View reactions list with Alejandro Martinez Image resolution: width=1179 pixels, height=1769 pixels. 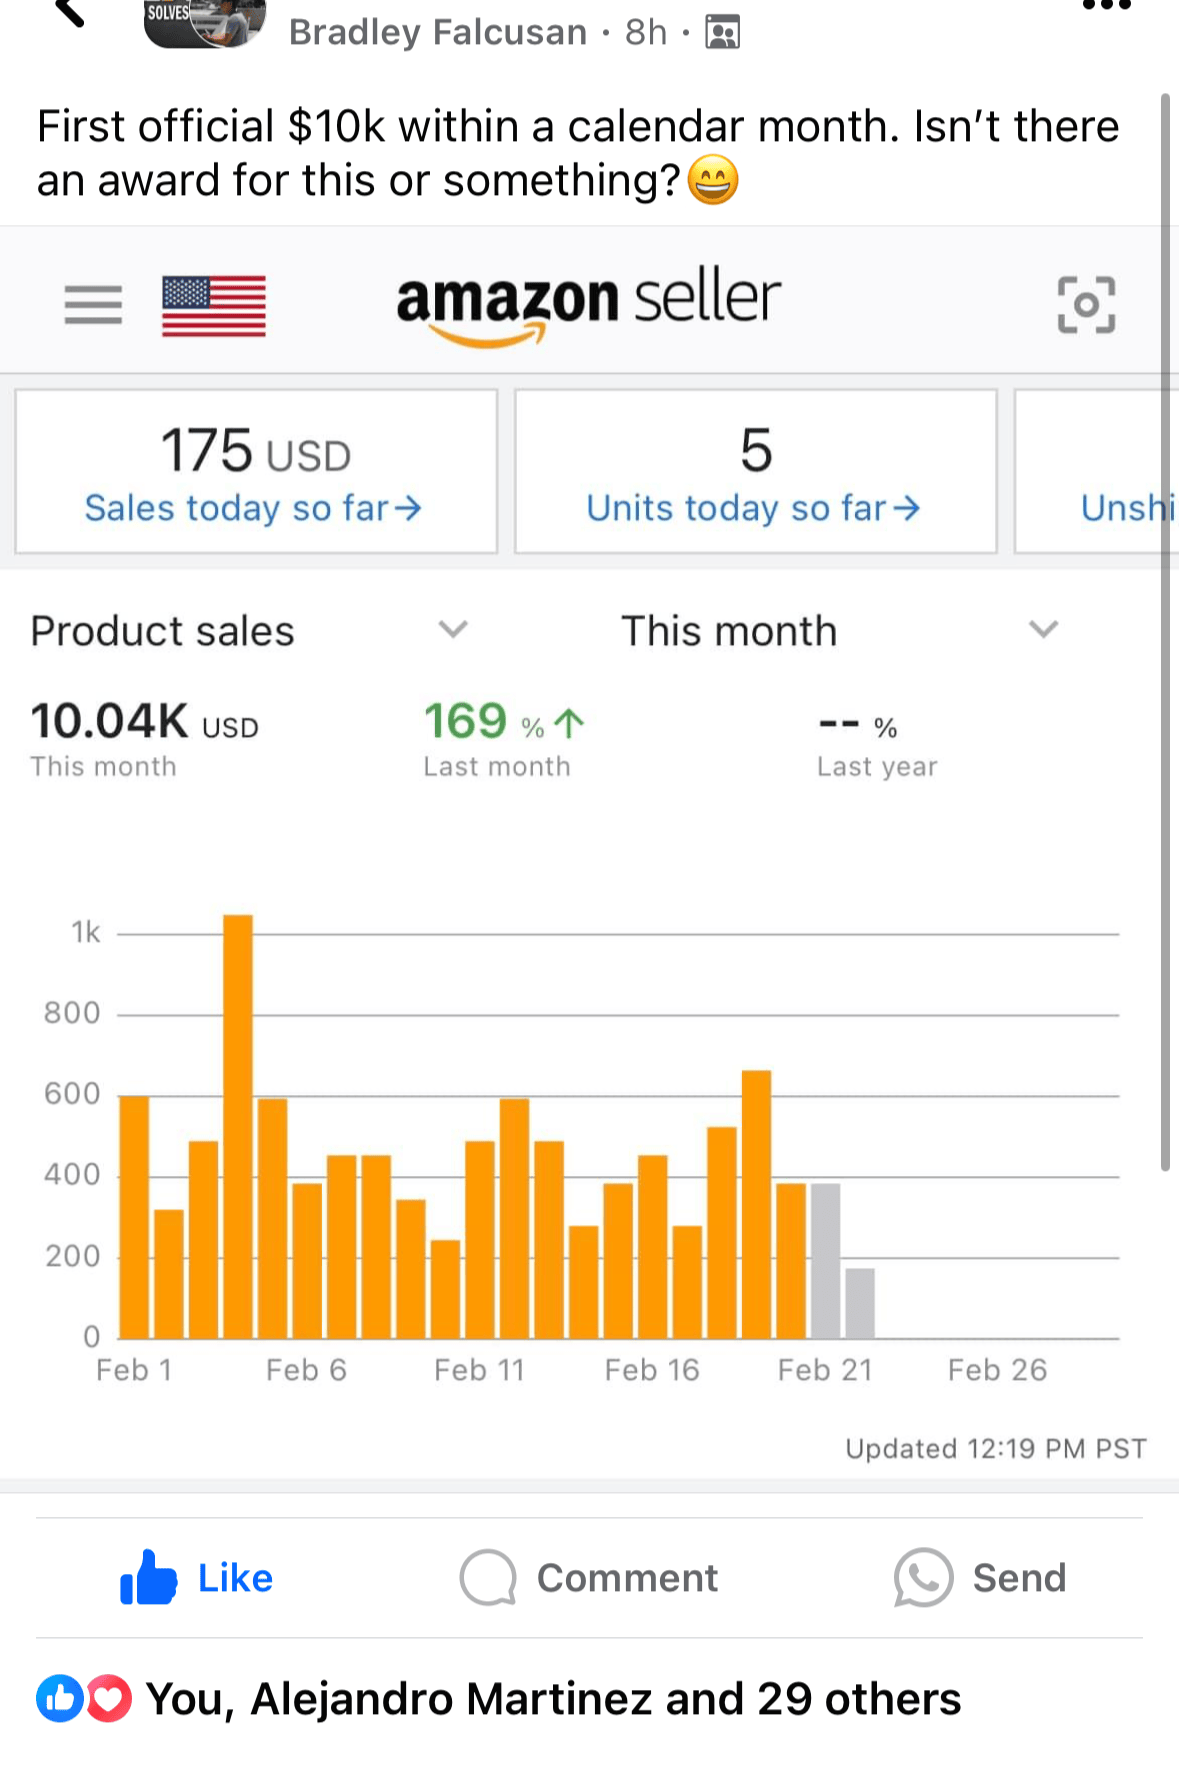(553, 1698)
